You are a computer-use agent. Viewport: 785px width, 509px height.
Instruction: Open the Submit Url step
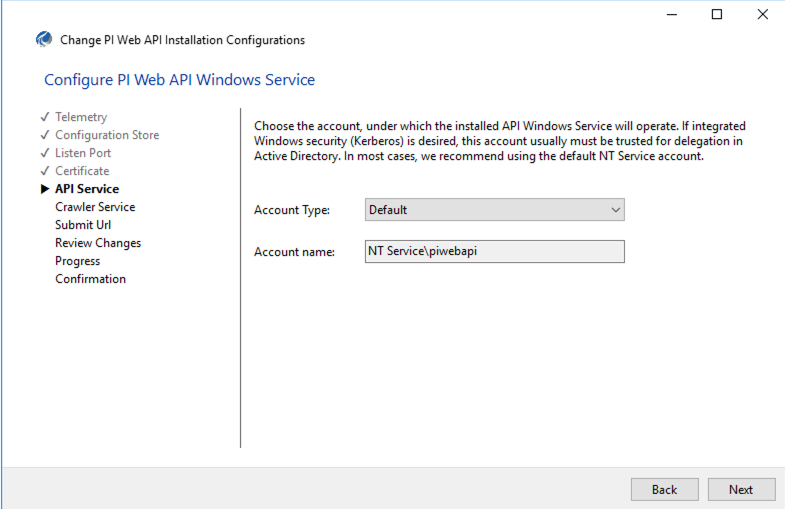click(x=83, y=225)
